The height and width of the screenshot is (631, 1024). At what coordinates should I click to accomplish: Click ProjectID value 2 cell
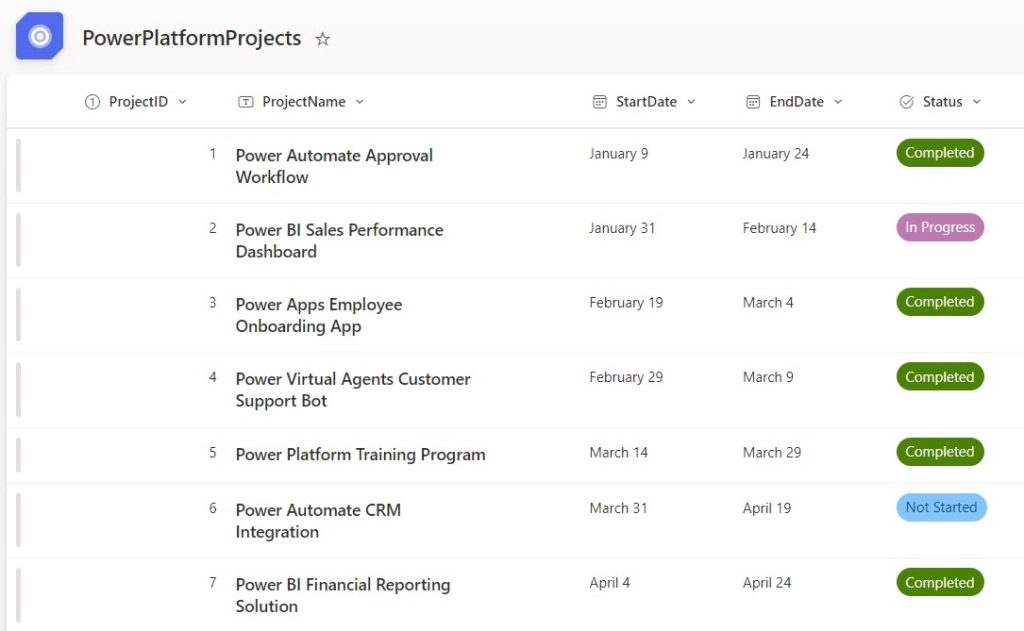point(213,228)
